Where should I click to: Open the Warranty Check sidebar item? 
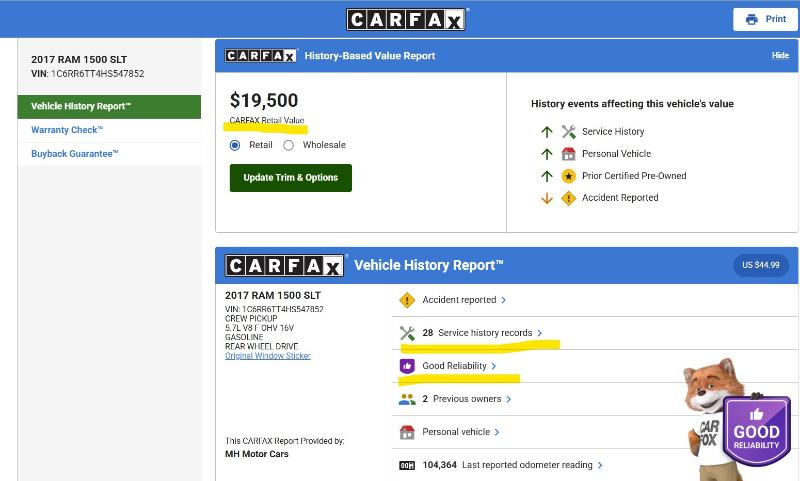[x=67, y=130]
